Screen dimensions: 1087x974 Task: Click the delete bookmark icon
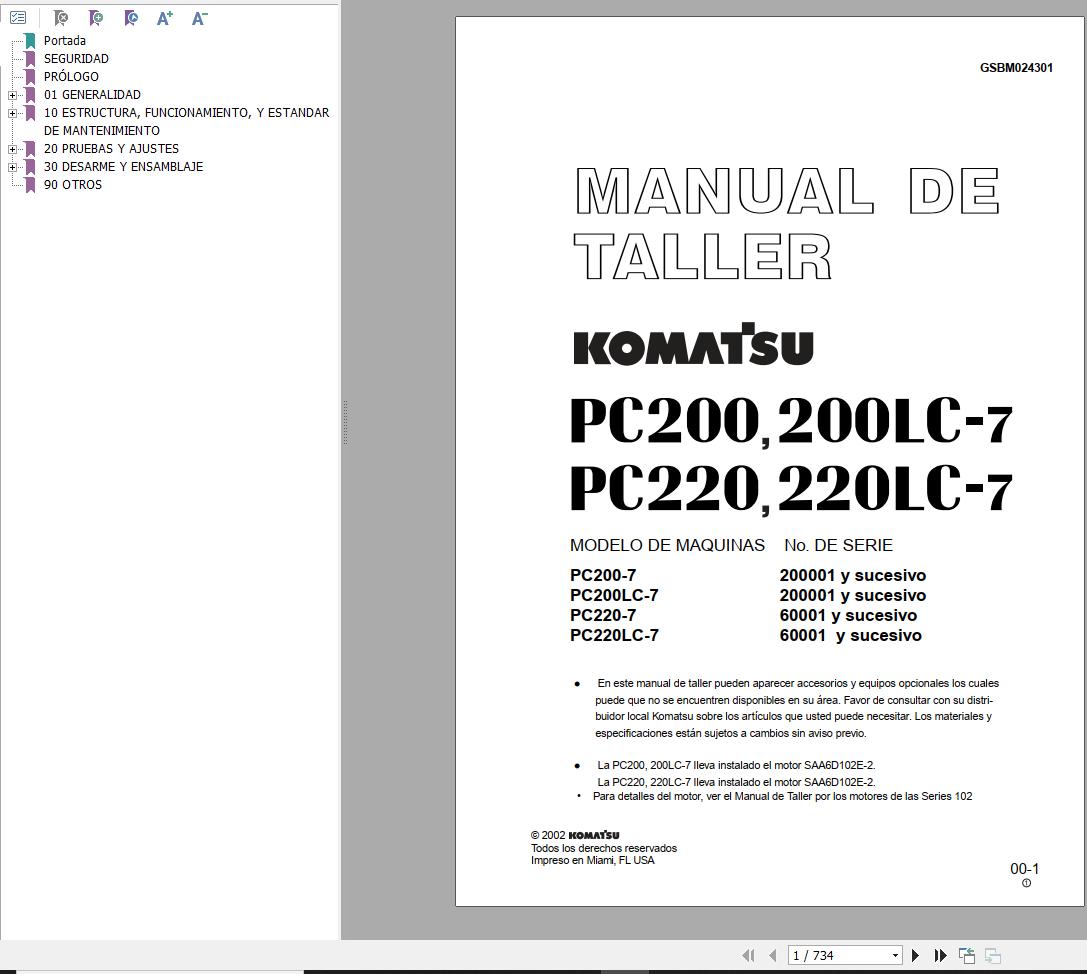coord(61,18)
